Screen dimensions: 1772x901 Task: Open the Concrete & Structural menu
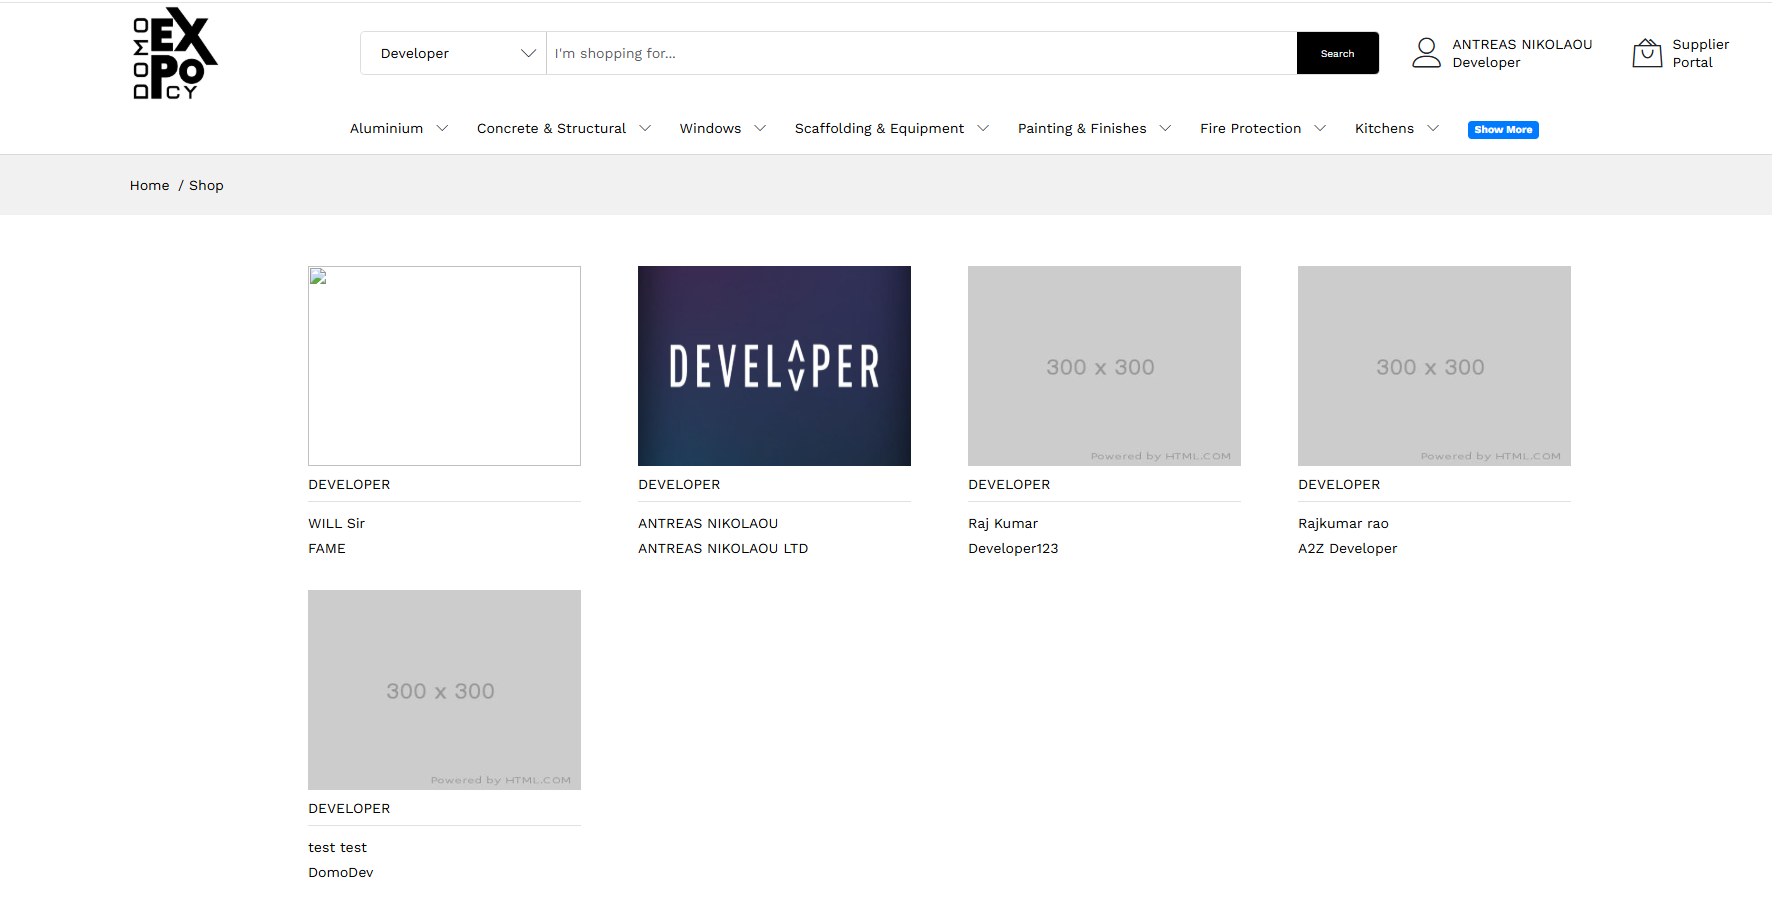point(551,128)
